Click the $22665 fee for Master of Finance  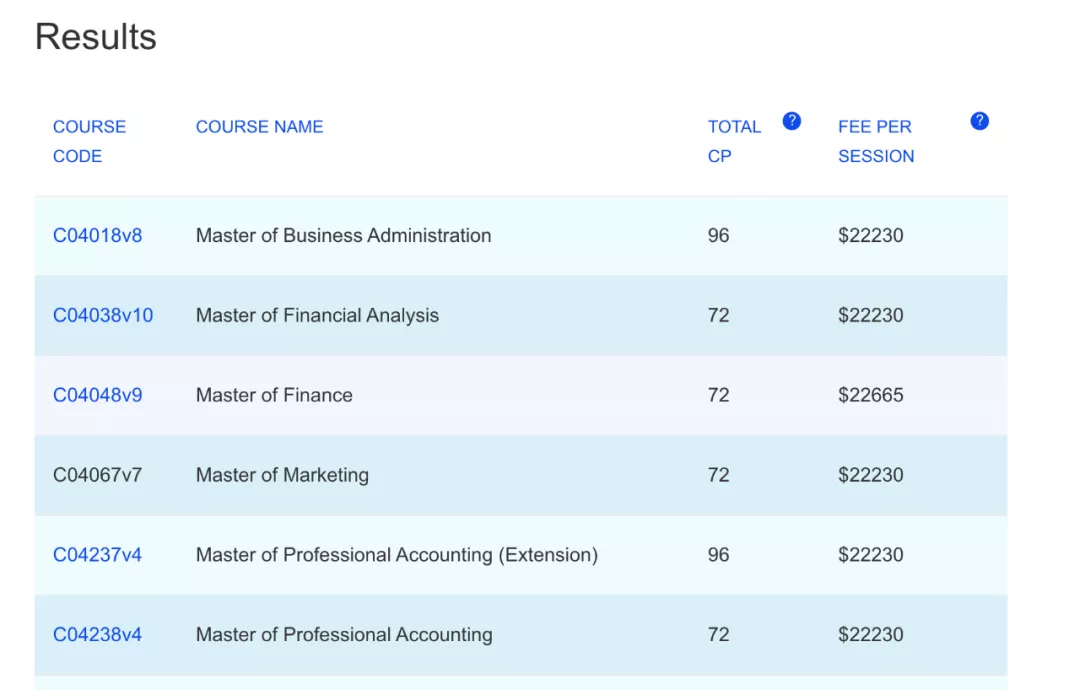point(870,395)
